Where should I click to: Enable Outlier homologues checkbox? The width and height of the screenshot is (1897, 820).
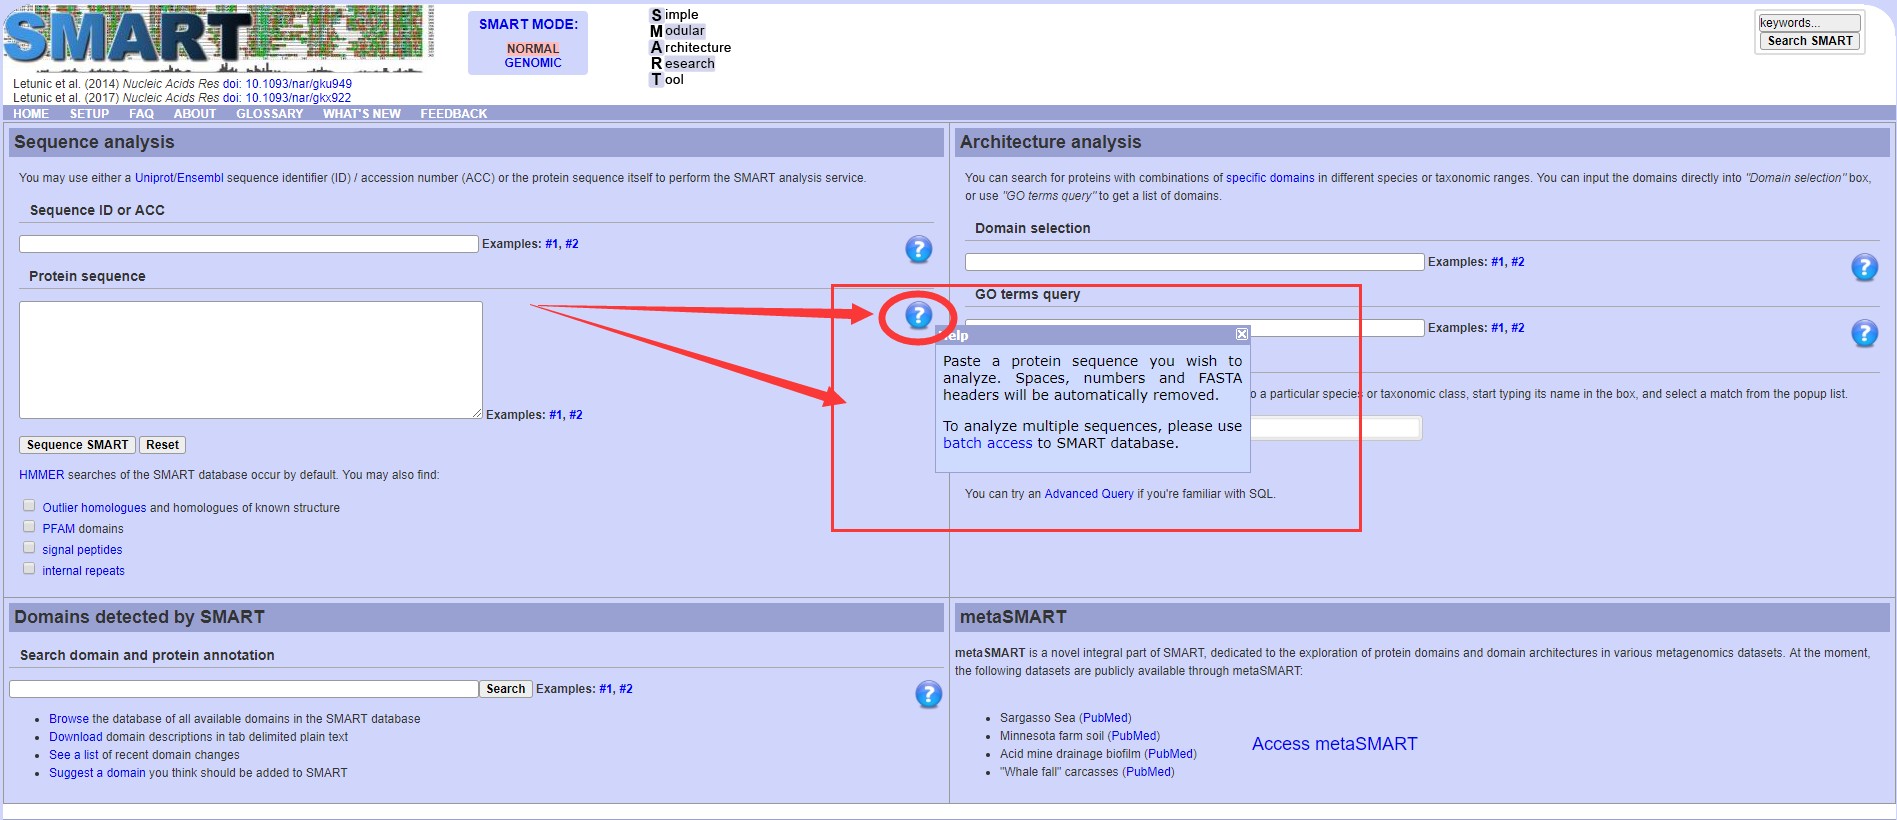[29, 506]
